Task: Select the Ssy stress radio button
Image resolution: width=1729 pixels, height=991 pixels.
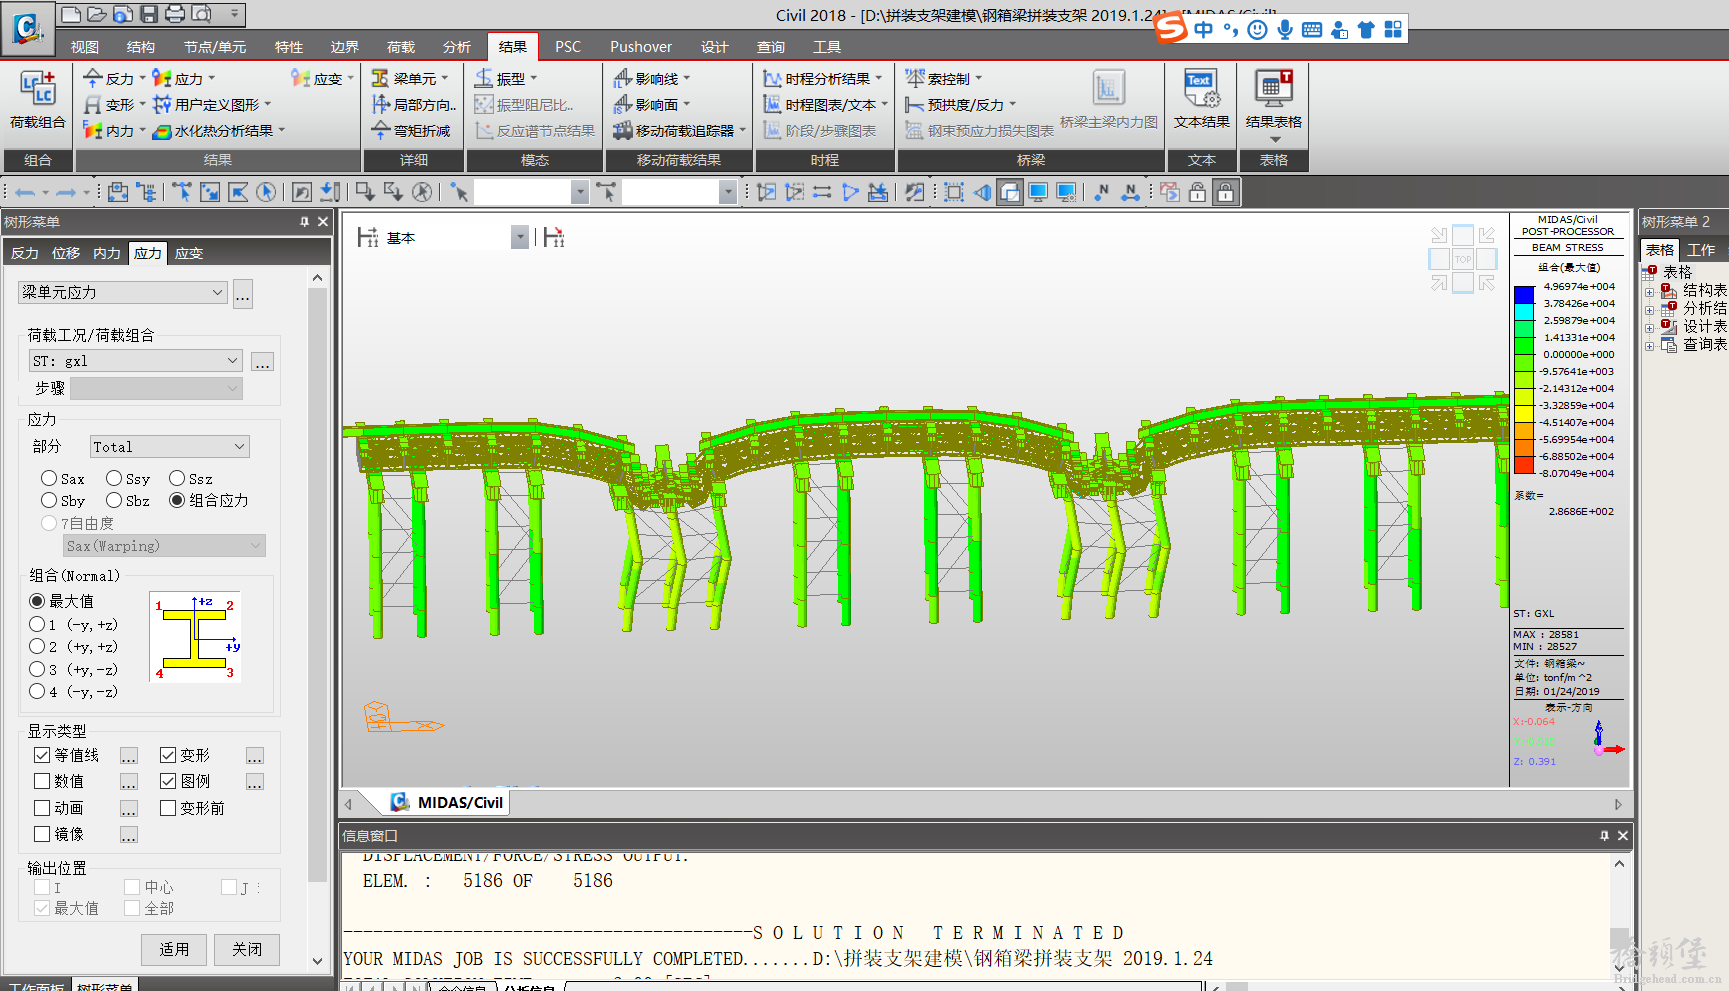Action: click(114, 478)
